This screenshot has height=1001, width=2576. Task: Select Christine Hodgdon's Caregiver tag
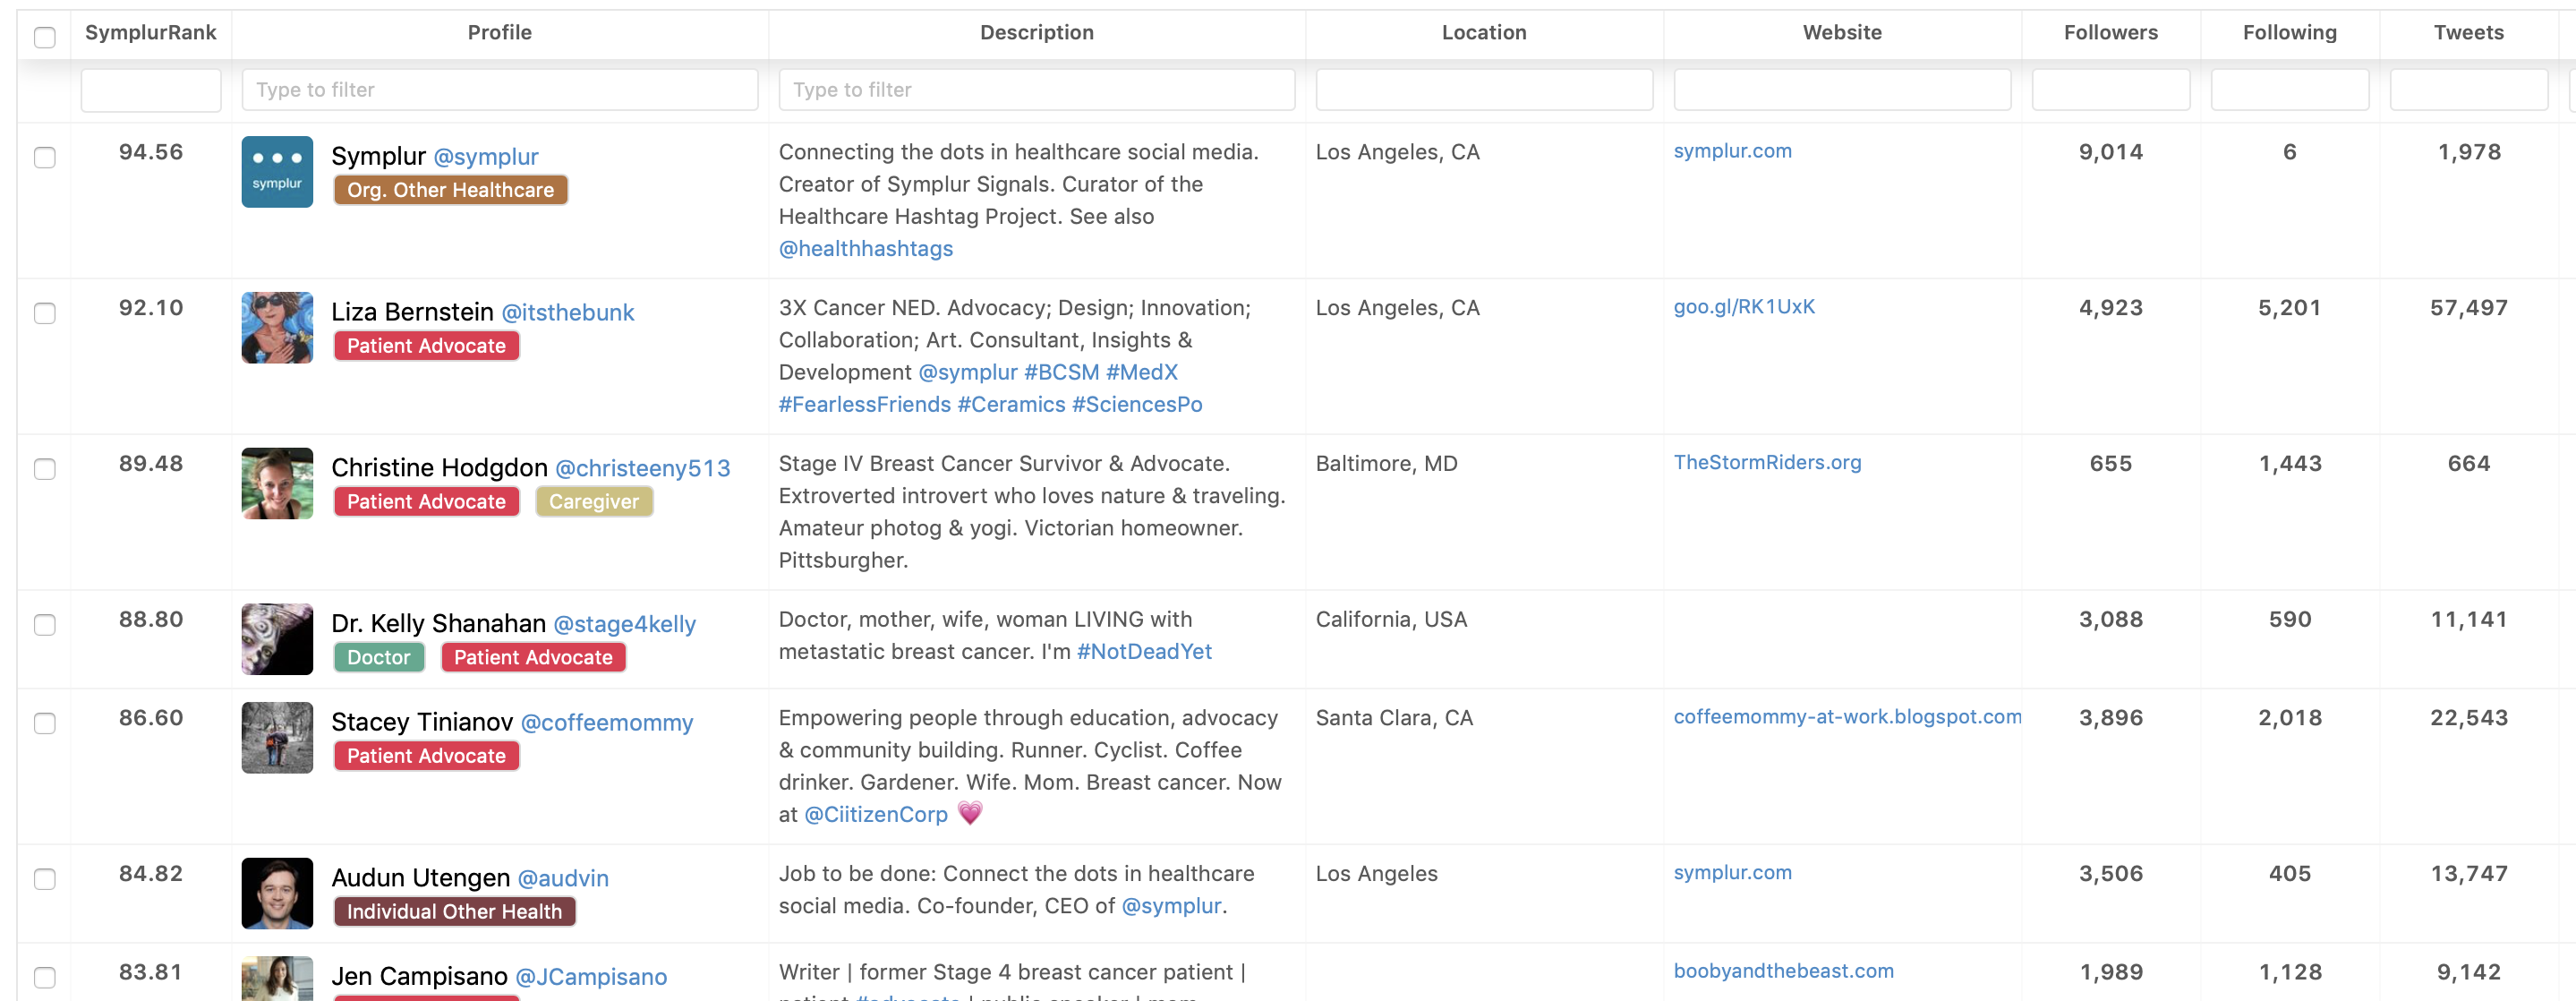[x=594, y=502]
